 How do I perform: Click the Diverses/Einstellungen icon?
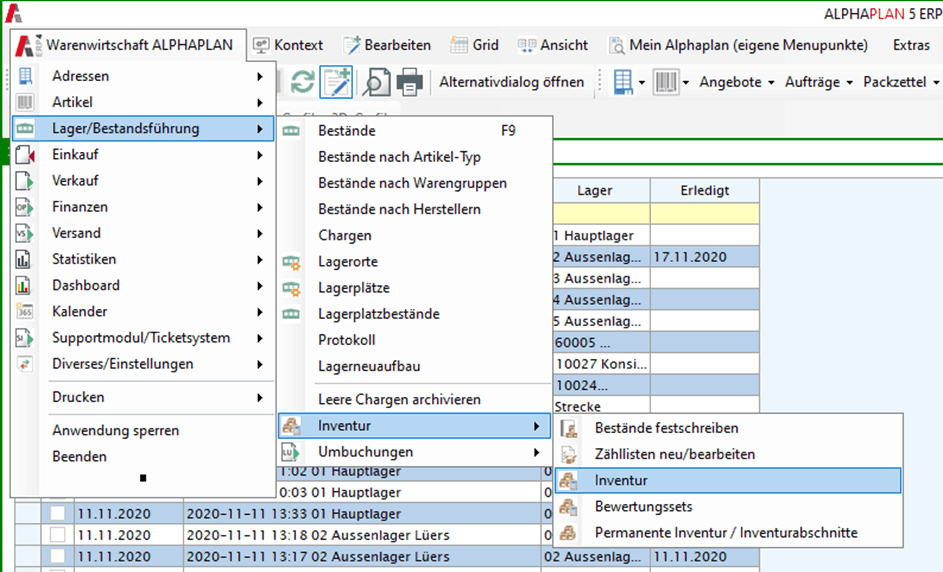[x=25, y=364]
